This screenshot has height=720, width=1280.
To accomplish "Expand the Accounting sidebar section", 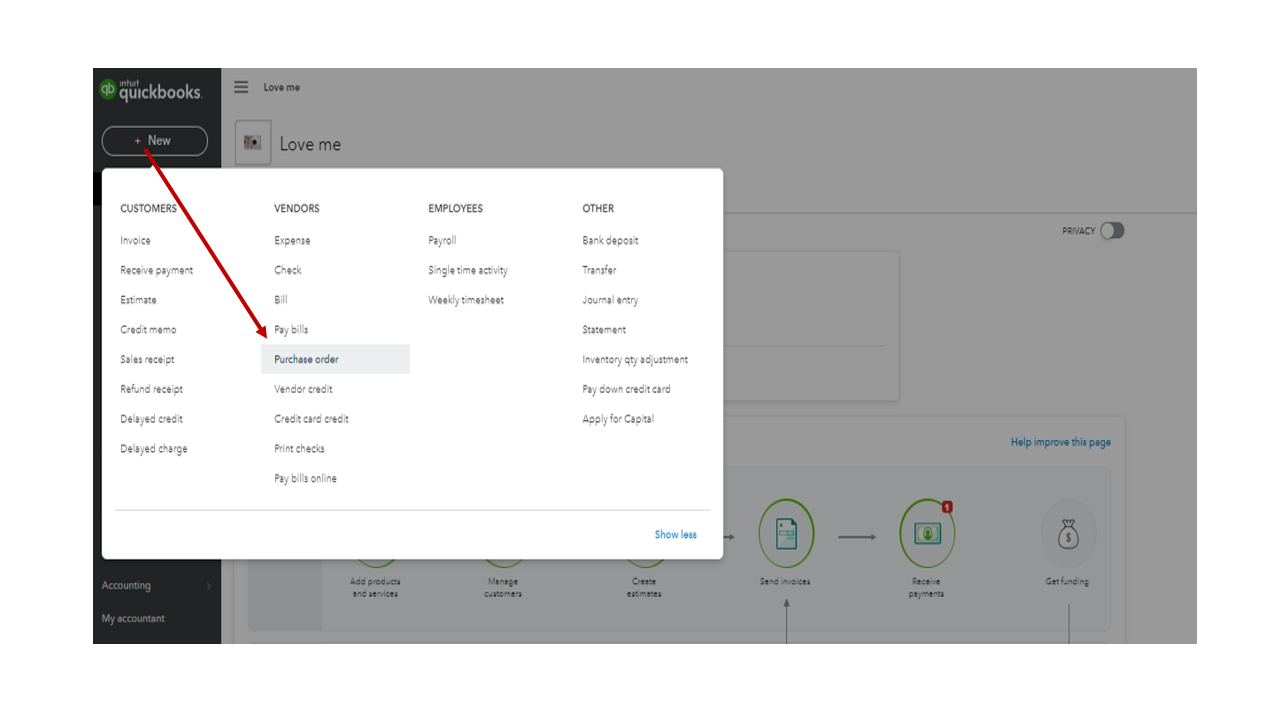I will pos(126,585).
